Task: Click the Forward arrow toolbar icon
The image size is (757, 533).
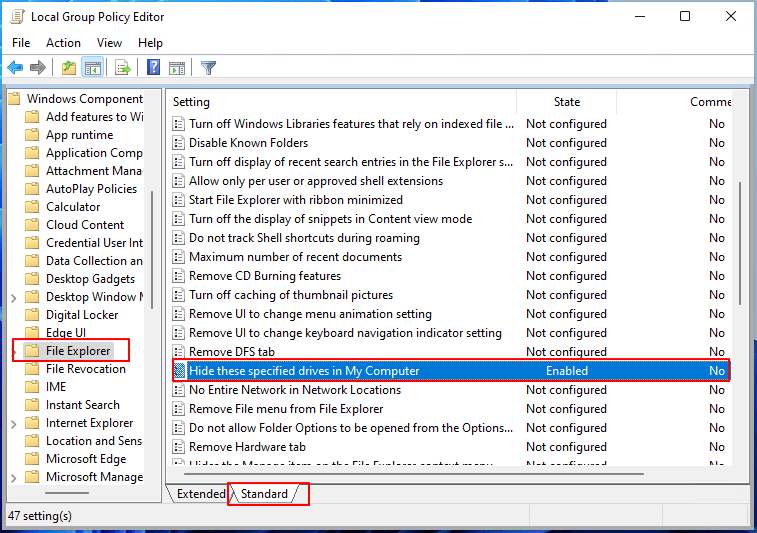Action: pos(38,68)
